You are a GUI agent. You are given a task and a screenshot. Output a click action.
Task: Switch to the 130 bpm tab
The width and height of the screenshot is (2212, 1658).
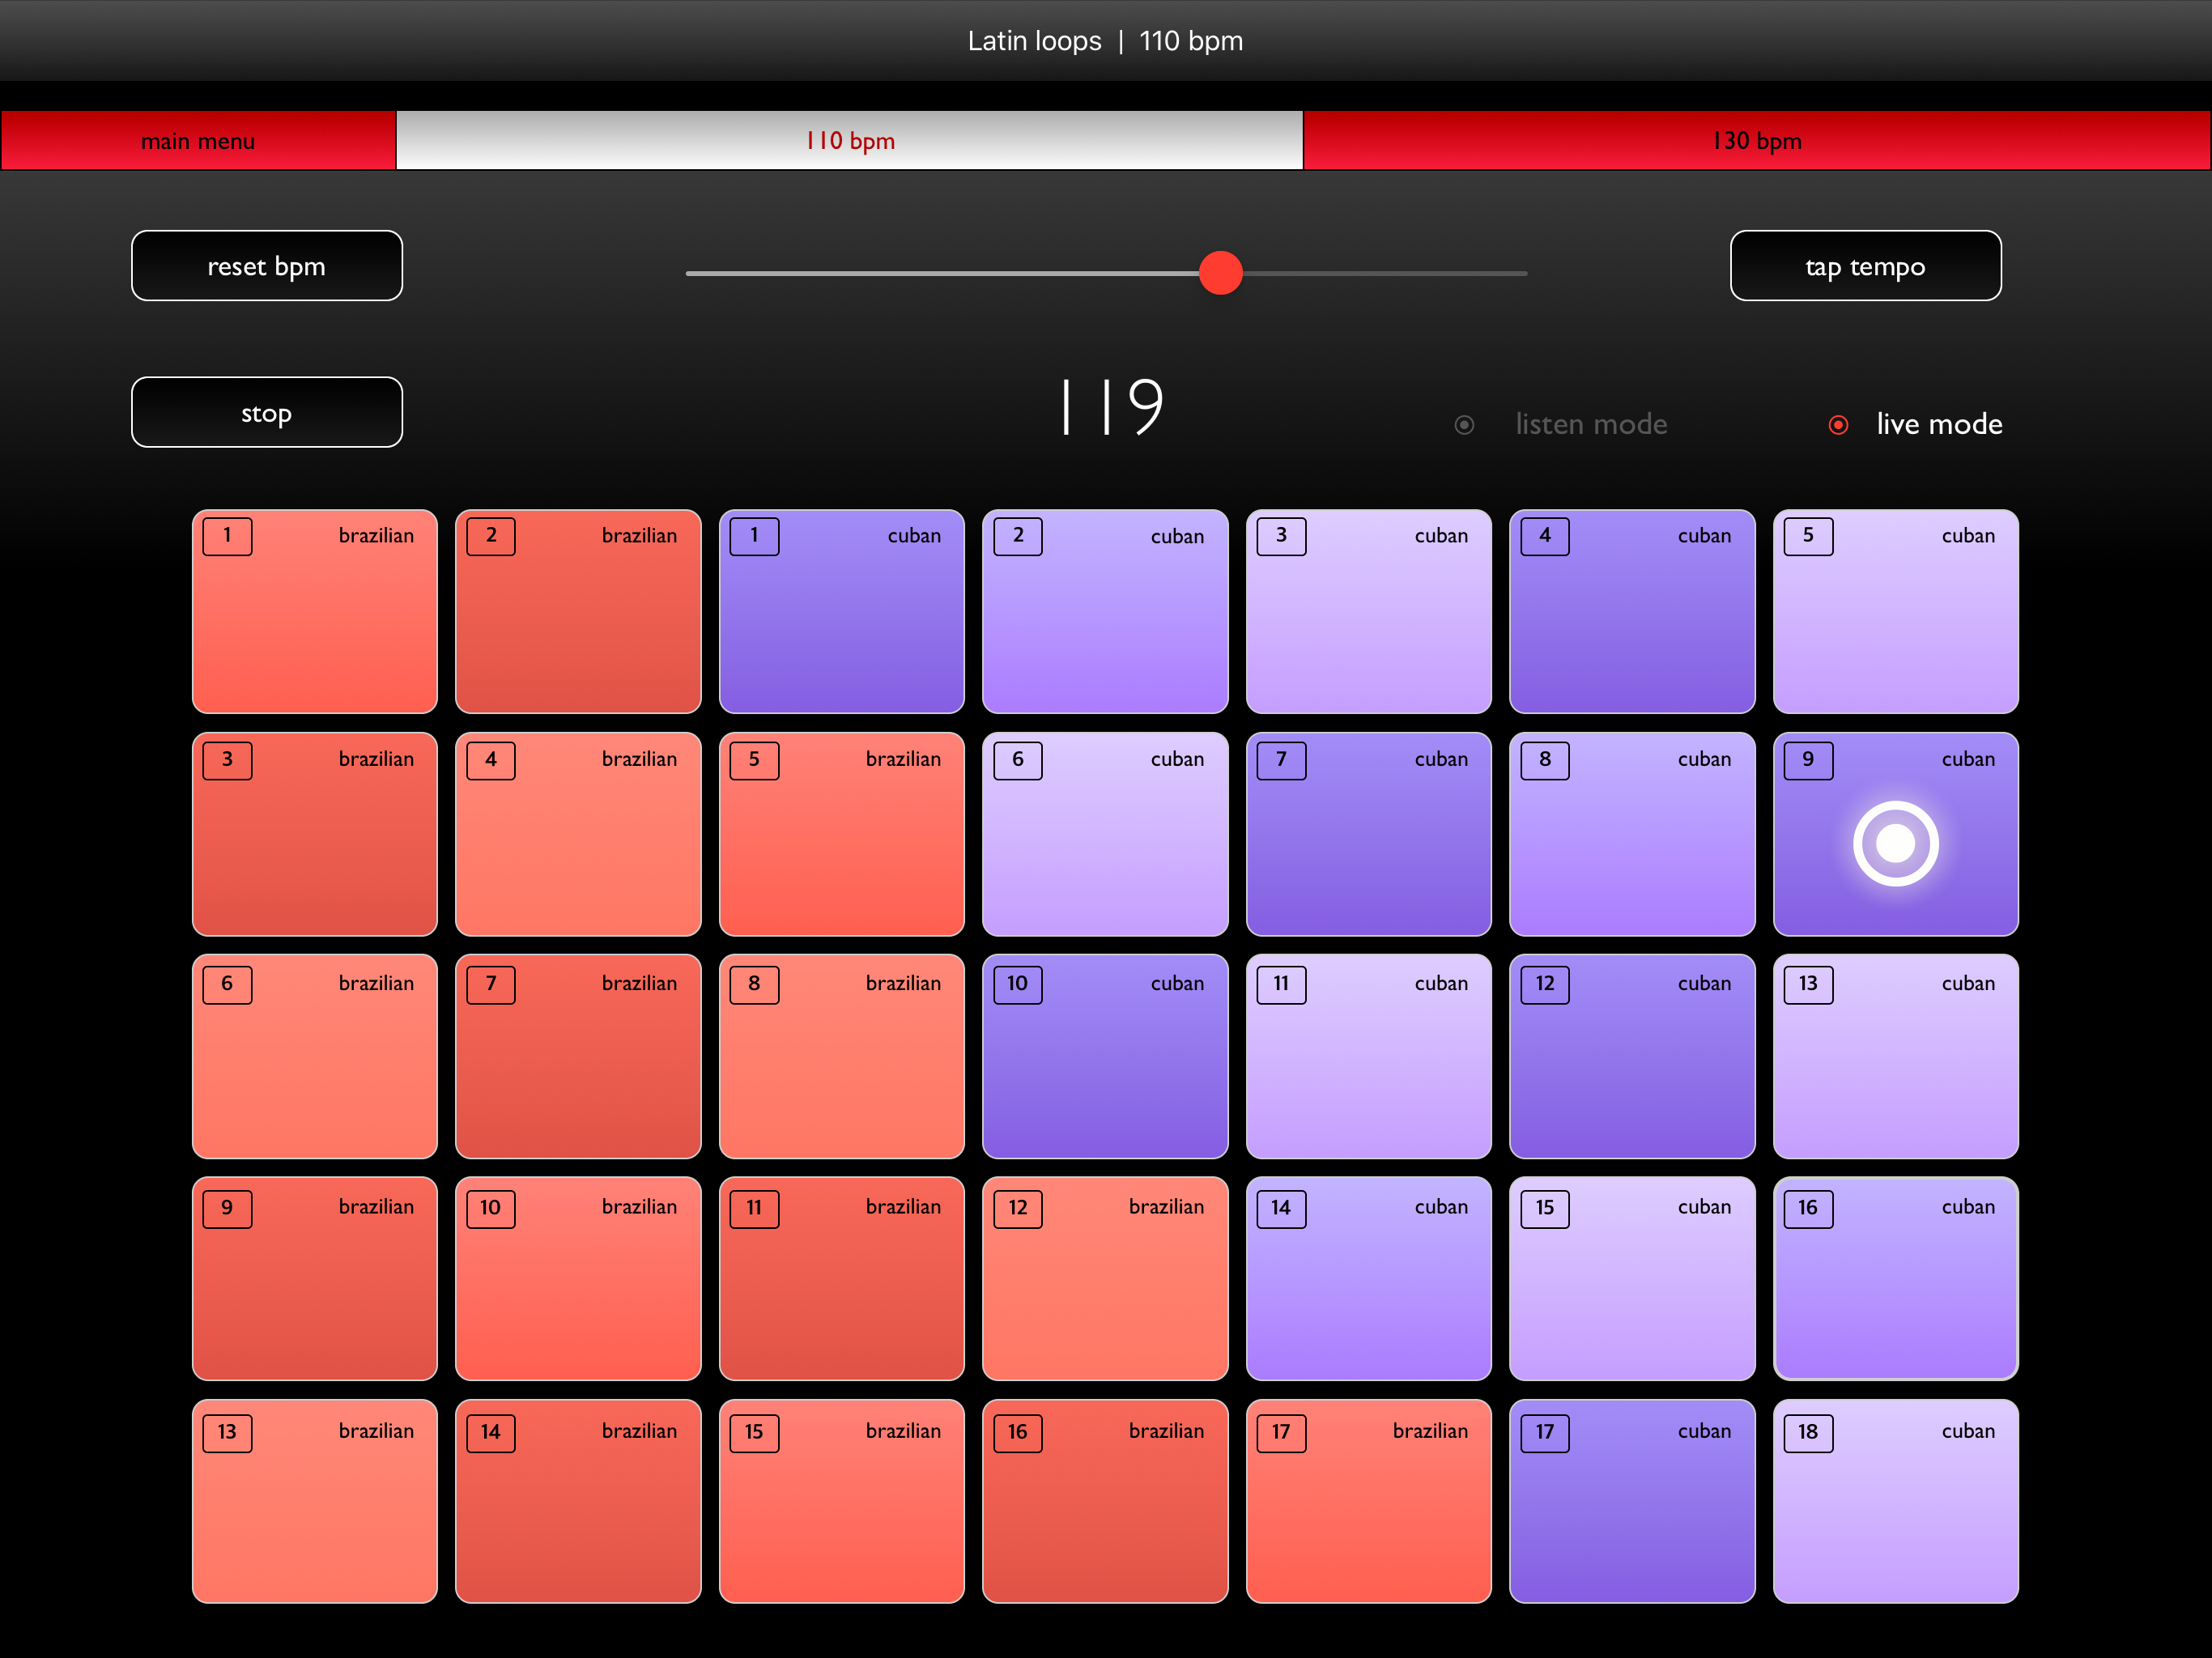[1756, 141]
